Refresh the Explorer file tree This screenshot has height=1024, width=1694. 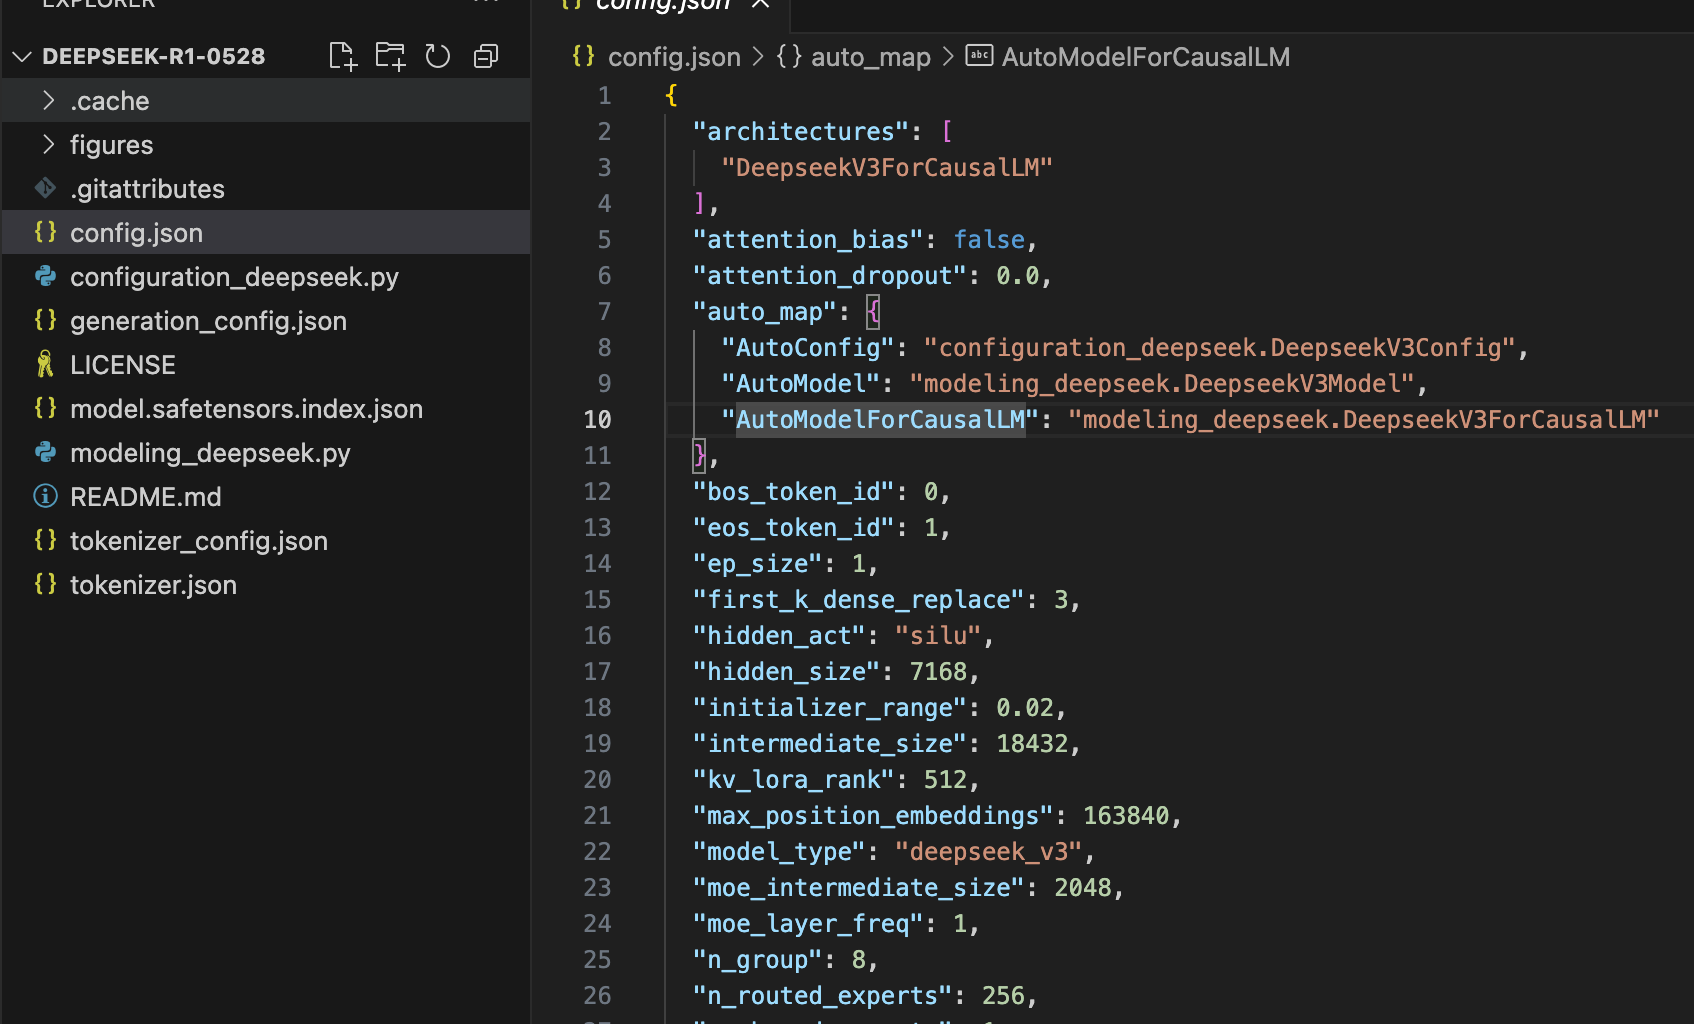tap(438, 56)
